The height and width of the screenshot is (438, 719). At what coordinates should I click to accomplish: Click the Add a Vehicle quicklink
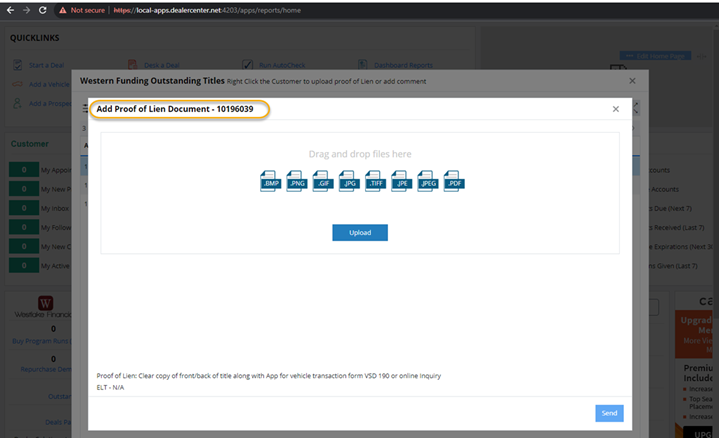click(50, 84)
